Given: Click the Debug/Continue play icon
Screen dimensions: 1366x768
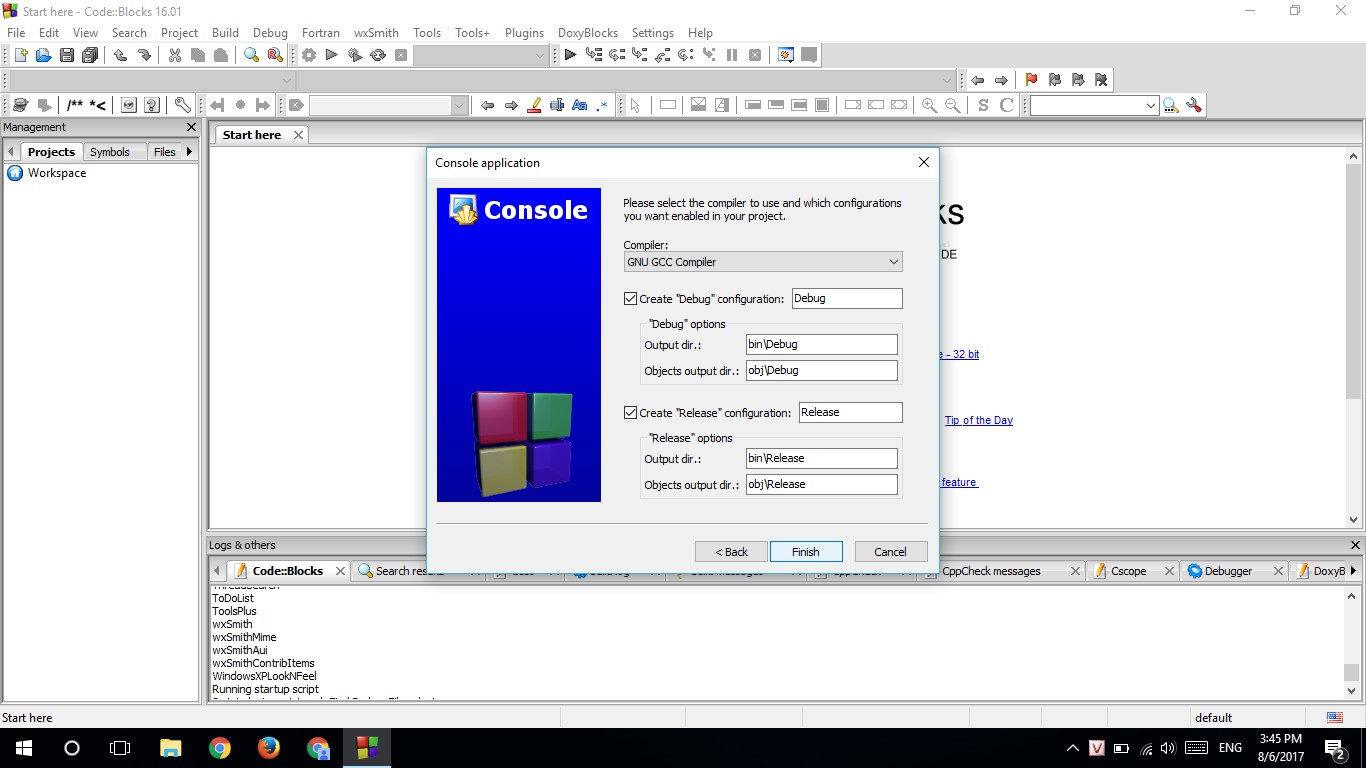Looking at the screenshot, I should tap(570, 55).
